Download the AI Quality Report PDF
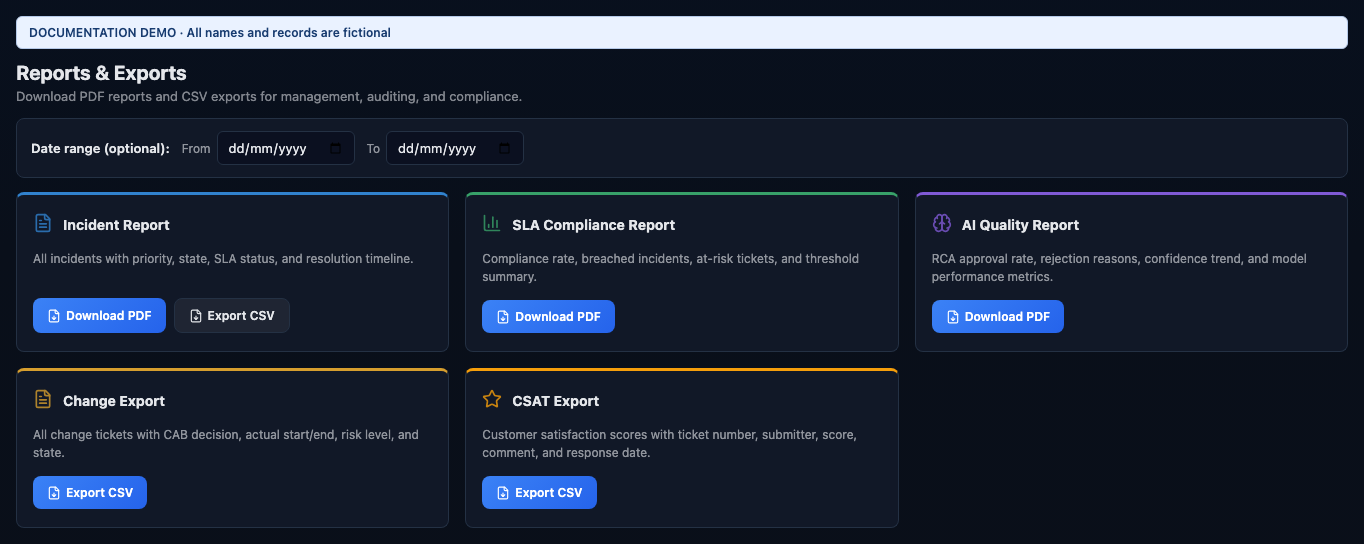Image resolution: width=1364 pixels, height=544 pixels. (x=998, y=316)
